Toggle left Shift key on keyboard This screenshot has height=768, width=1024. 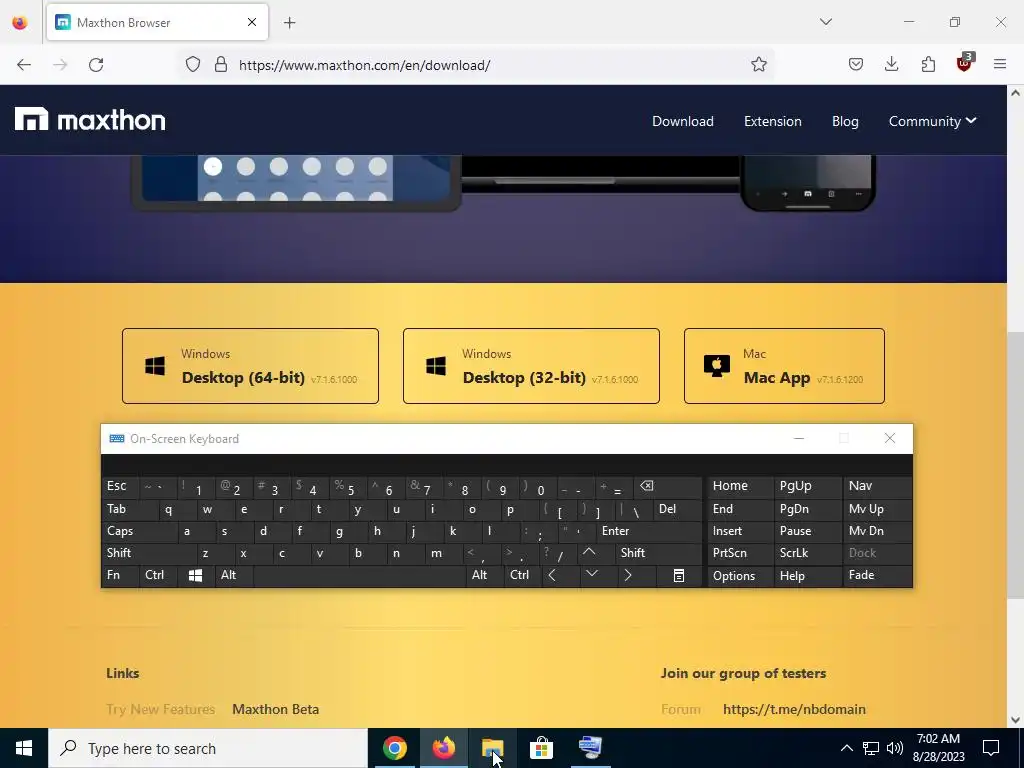[x=149, y=553]
